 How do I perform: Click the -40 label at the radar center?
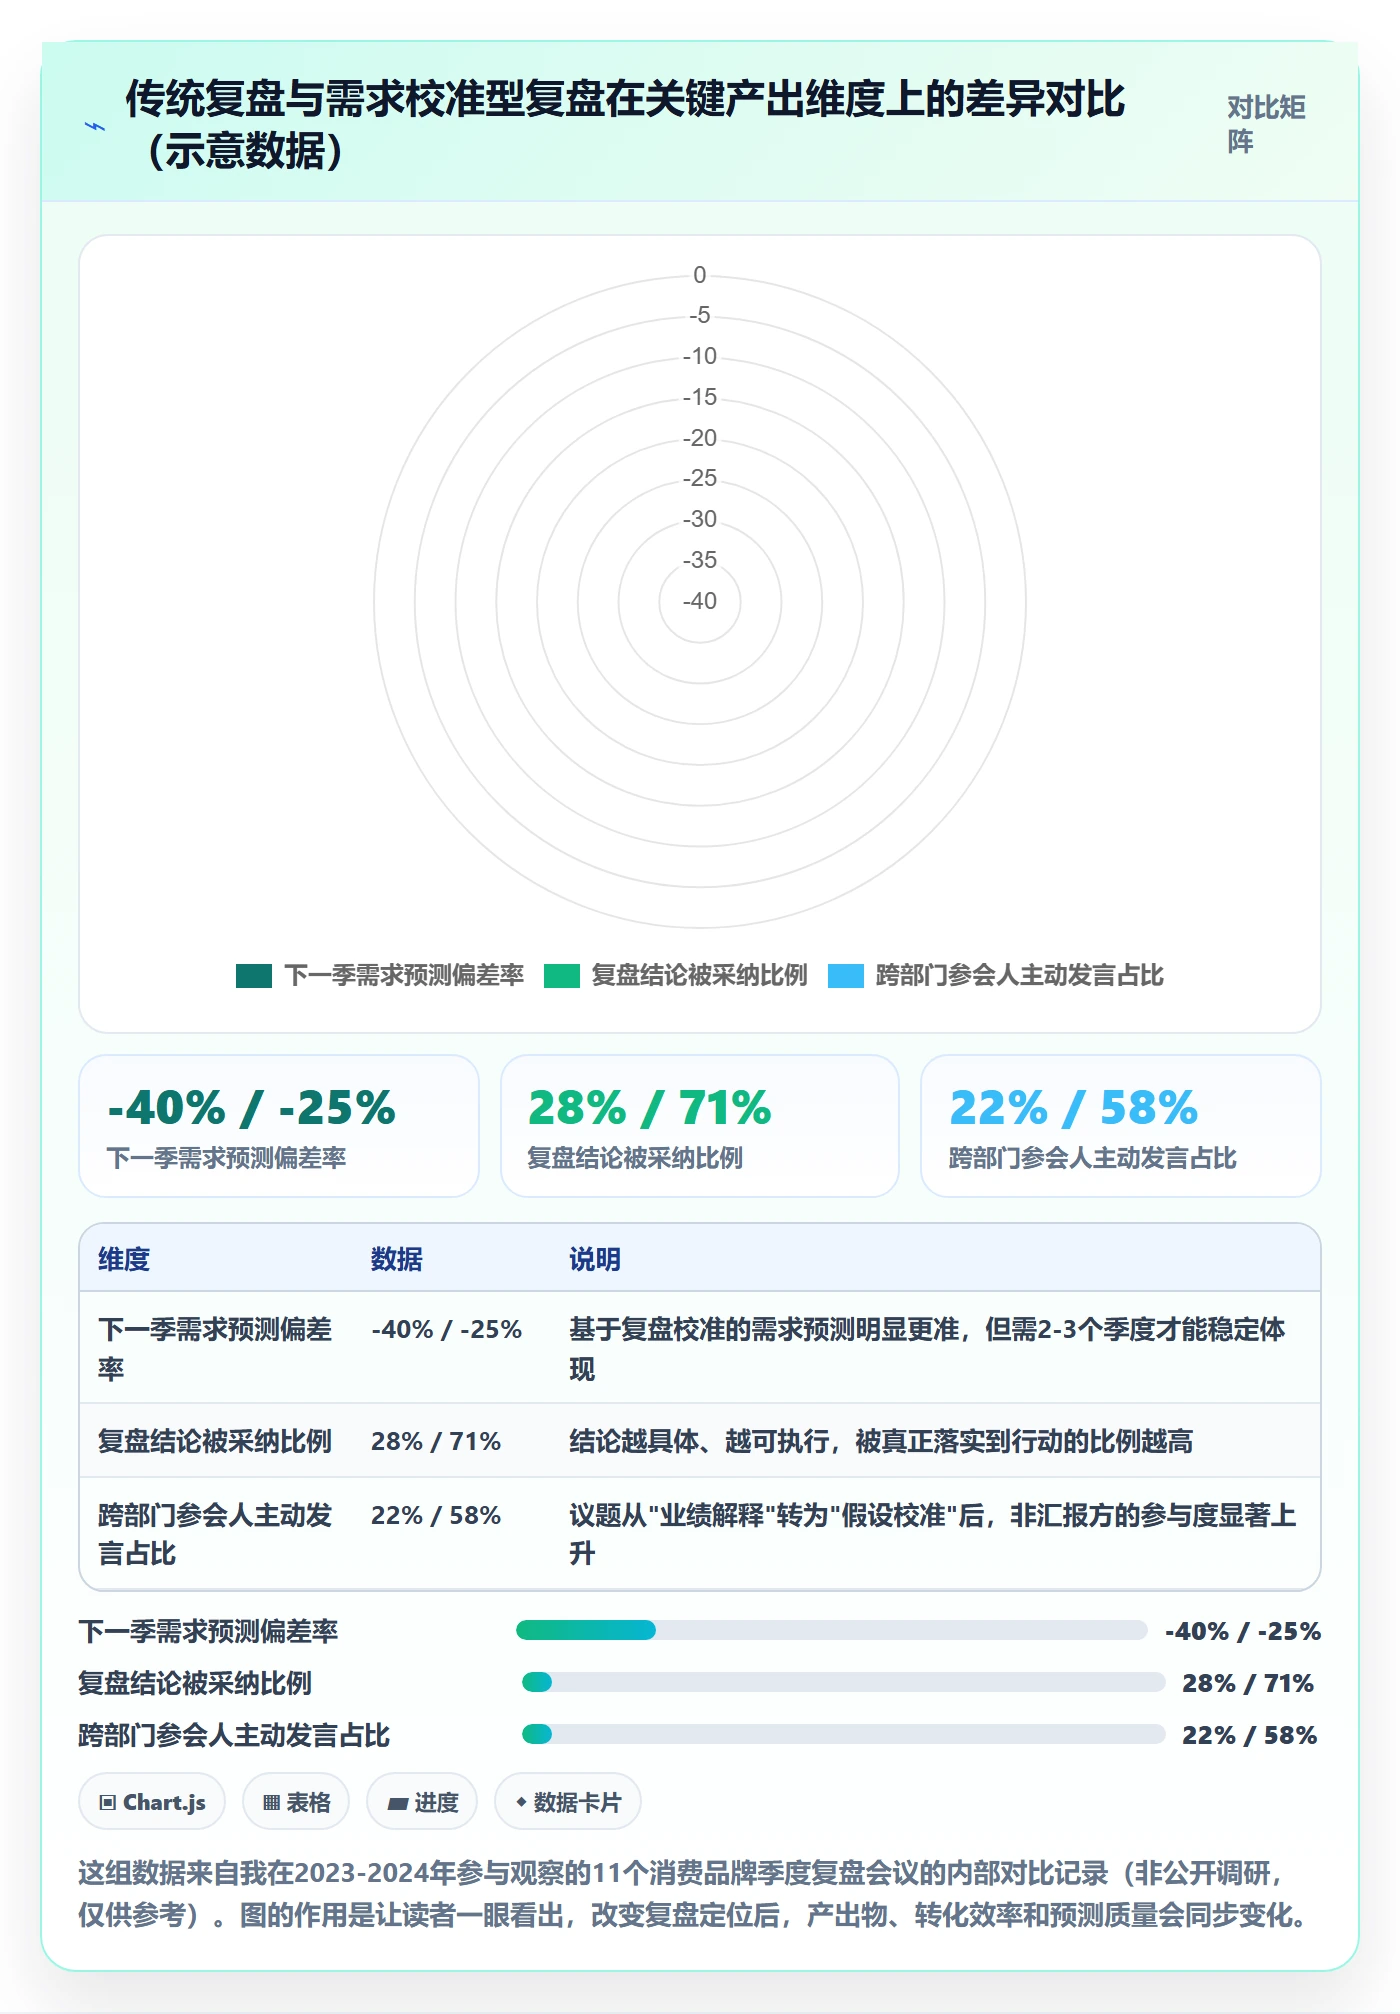(x=700, y=601)
